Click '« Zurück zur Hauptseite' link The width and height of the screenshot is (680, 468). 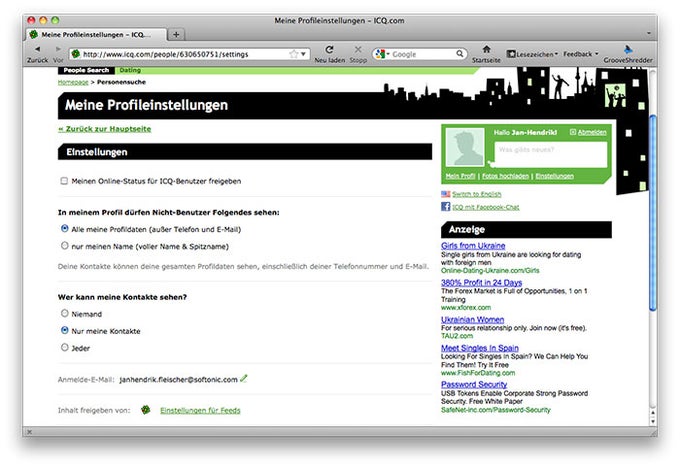click(x=105, y=129)
